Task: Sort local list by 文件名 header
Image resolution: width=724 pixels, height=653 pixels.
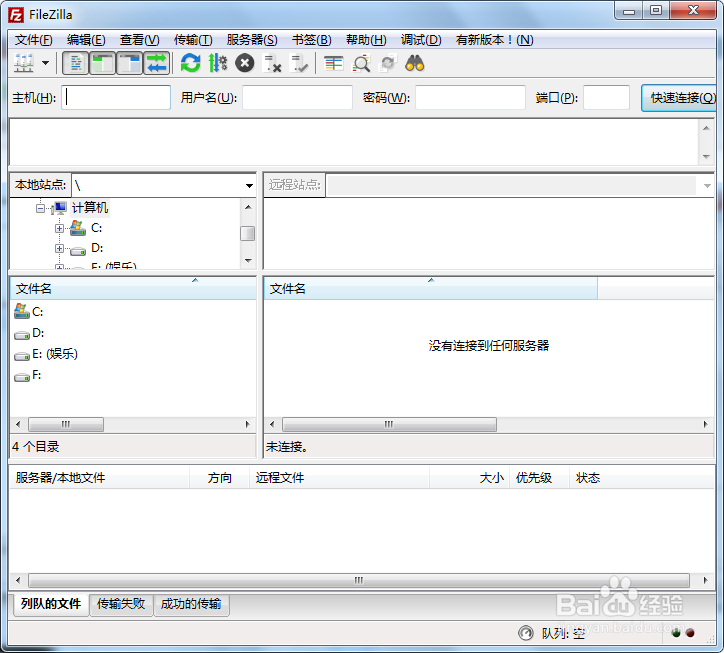Action: [133, 289]
